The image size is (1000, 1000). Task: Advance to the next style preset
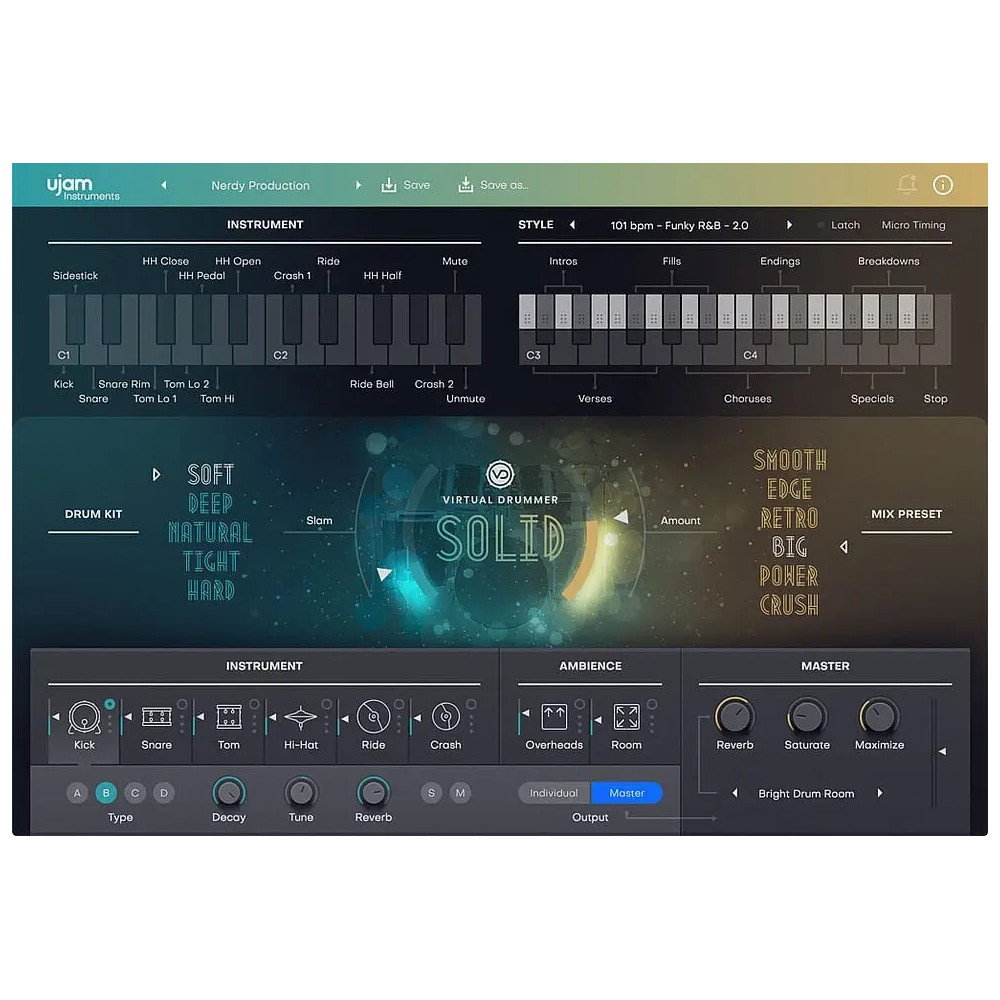[789, 225]
